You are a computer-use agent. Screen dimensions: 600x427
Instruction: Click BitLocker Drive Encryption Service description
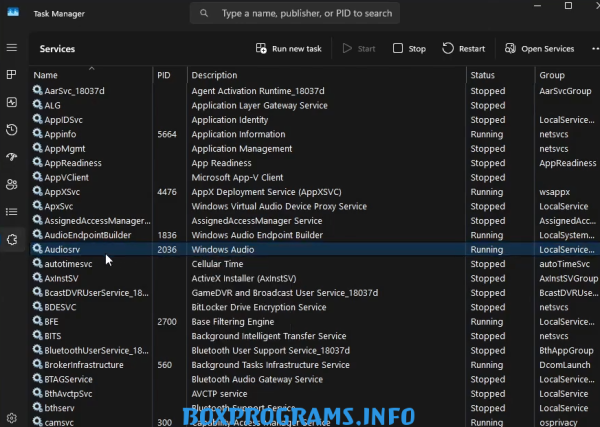(x=259, y=307)
